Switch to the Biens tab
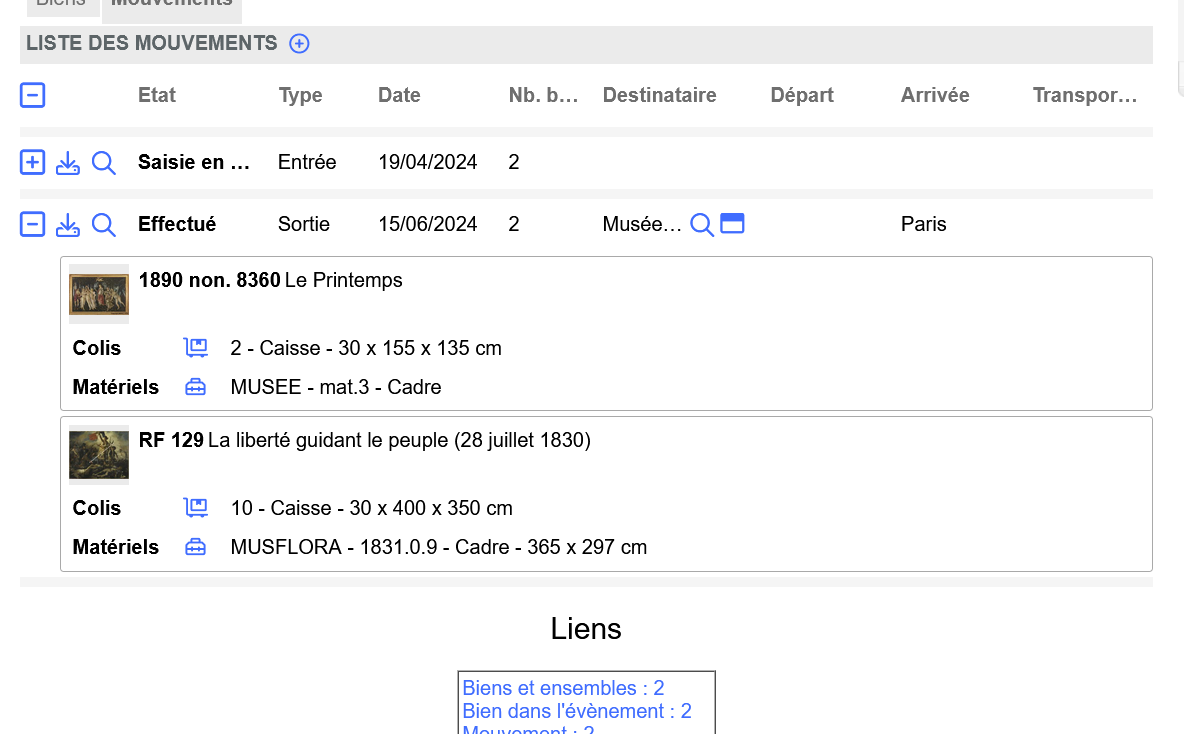This screenshot has width=1184, height=734. pyautogui.click(x=60, y=5)
